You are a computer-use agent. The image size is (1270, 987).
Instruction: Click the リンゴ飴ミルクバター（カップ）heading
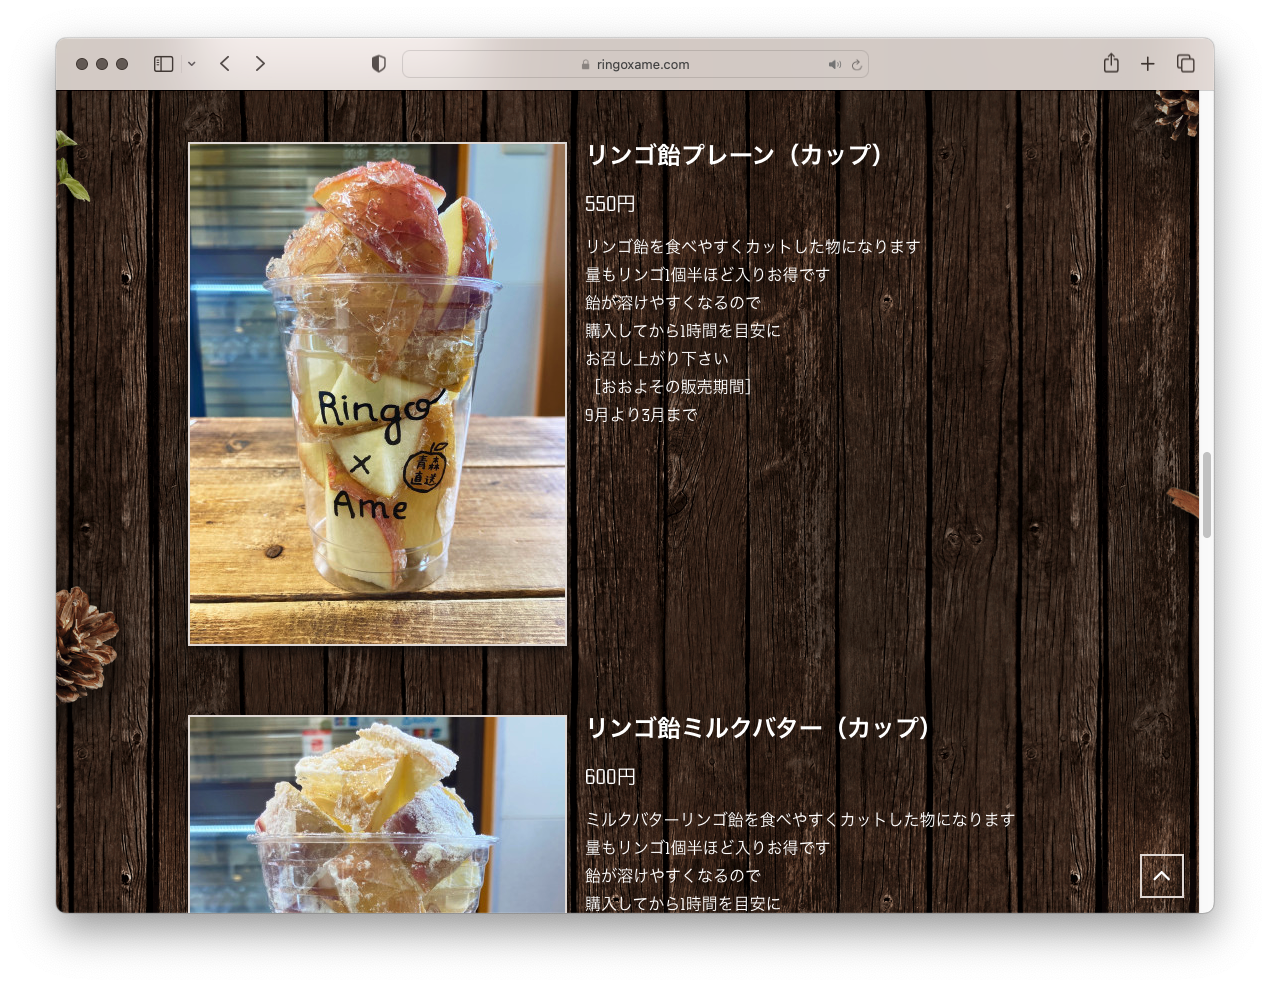pos(758,728)
